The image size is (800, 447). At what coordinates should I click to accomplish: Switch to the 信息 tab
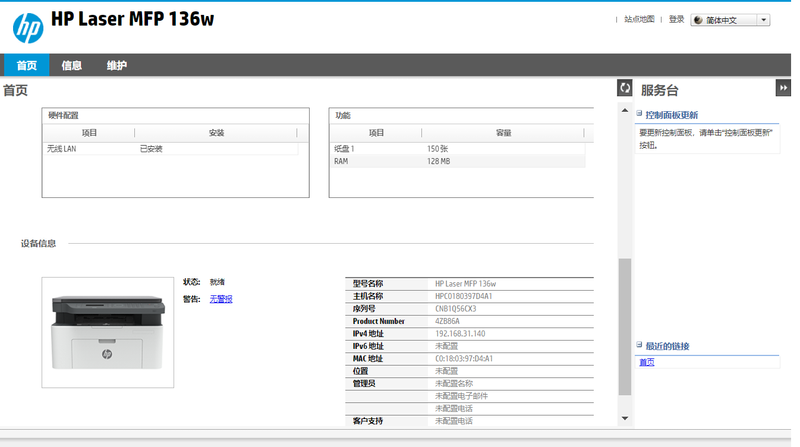pyautogui.click(x=71, y=65)
